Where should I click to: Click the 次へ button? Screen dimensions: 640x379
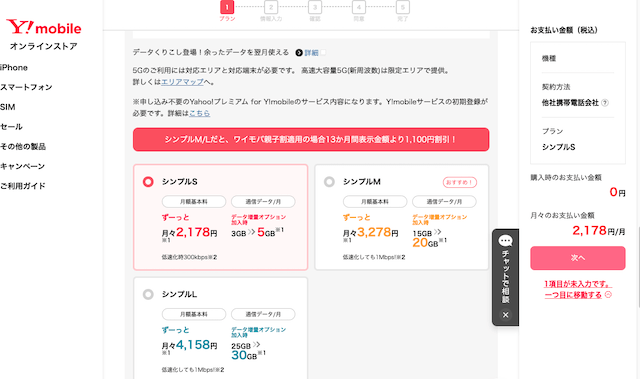click(x=578, y=258)
